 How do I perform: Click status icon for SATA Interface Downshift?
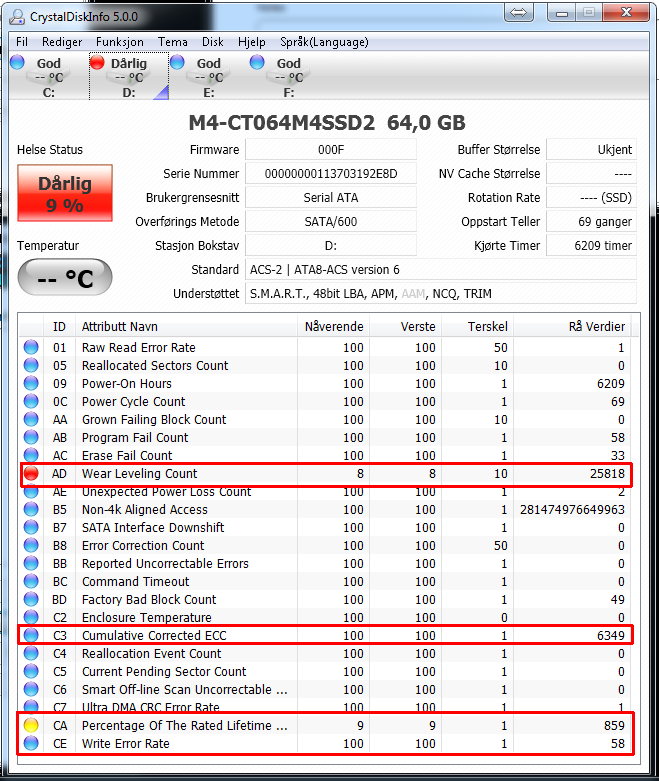pyautogui.click(x=31, y=527)
